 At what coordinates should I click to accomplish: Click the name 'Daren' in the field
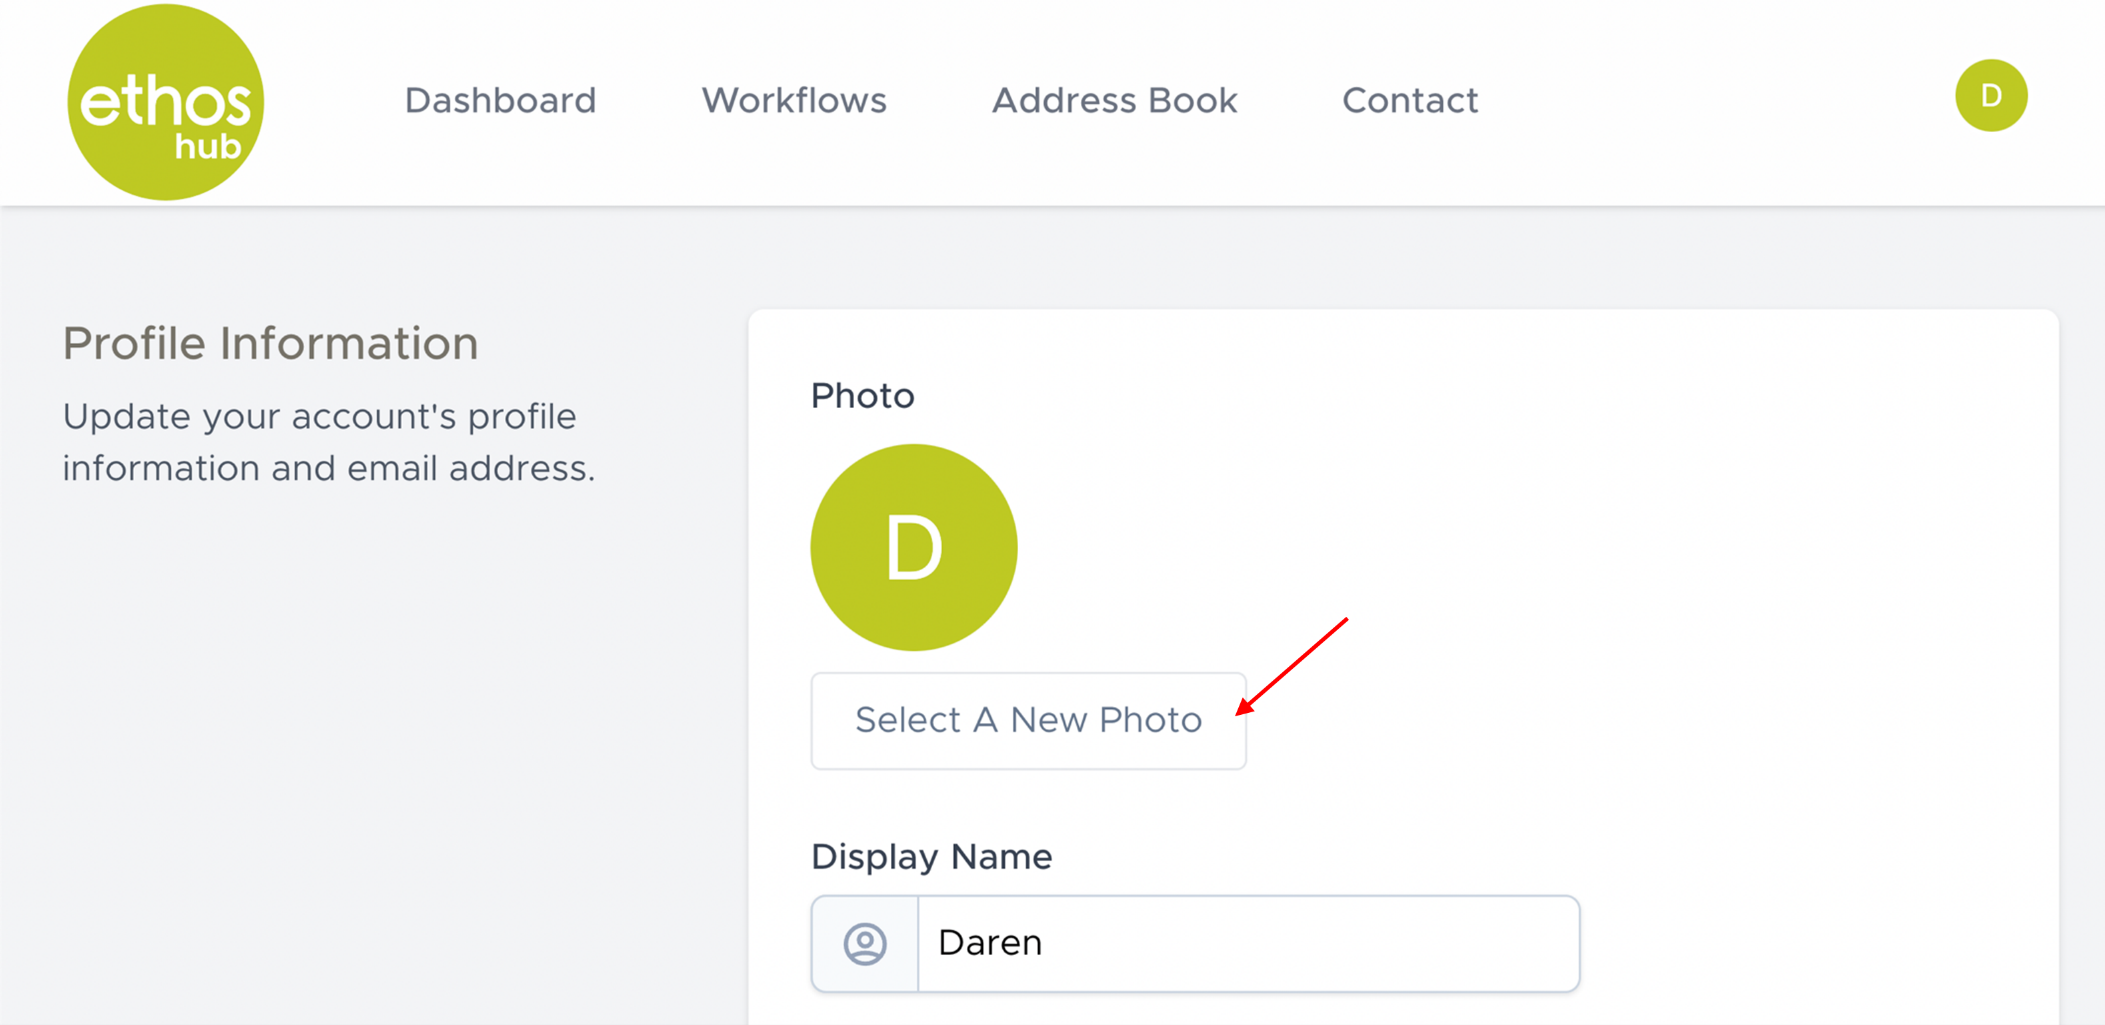click(990, 943)
